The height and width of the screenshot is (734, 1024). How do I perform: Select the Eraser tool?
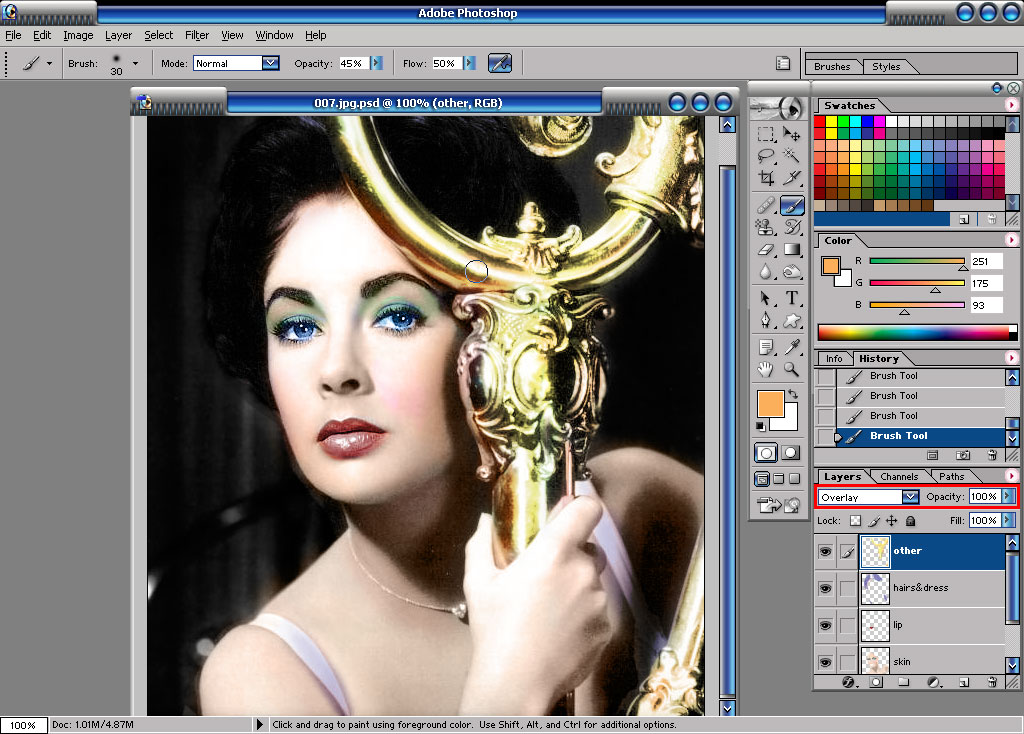point(765,249)
